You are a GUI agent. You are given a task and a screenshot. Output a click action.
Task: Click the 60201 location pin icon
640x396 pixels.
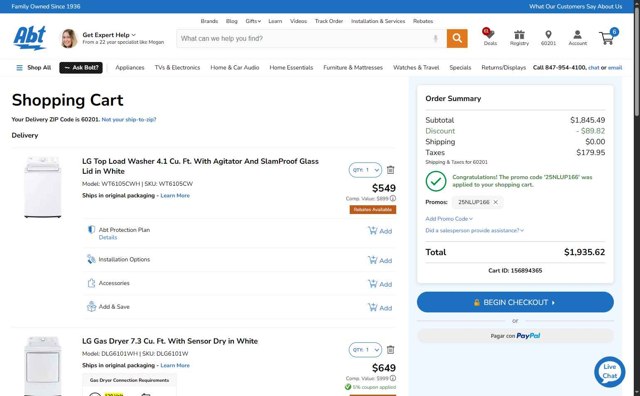click(548, 37)
